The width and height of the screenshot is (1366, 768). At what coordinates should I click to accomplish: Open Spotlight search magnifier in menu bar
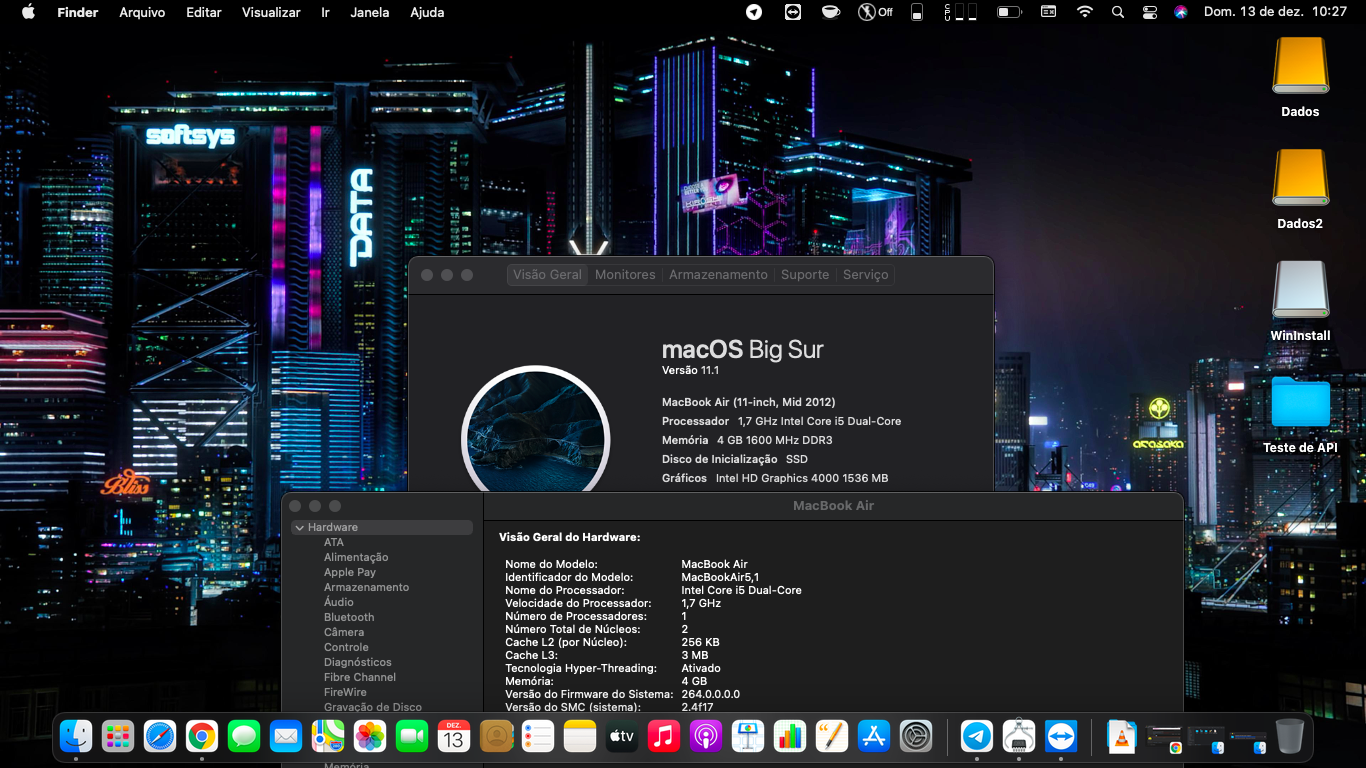coord(1118,12)
